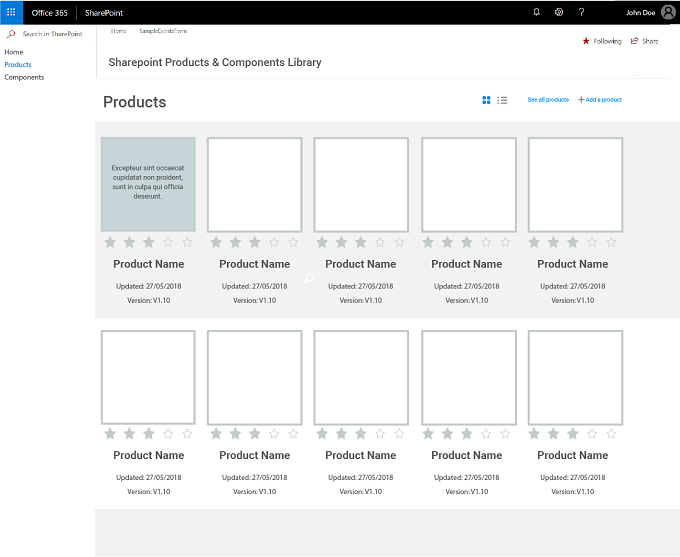The width and height of the screenshot is (680, 557).
Task: Switch to the list view layout
Action: (502, 100)
